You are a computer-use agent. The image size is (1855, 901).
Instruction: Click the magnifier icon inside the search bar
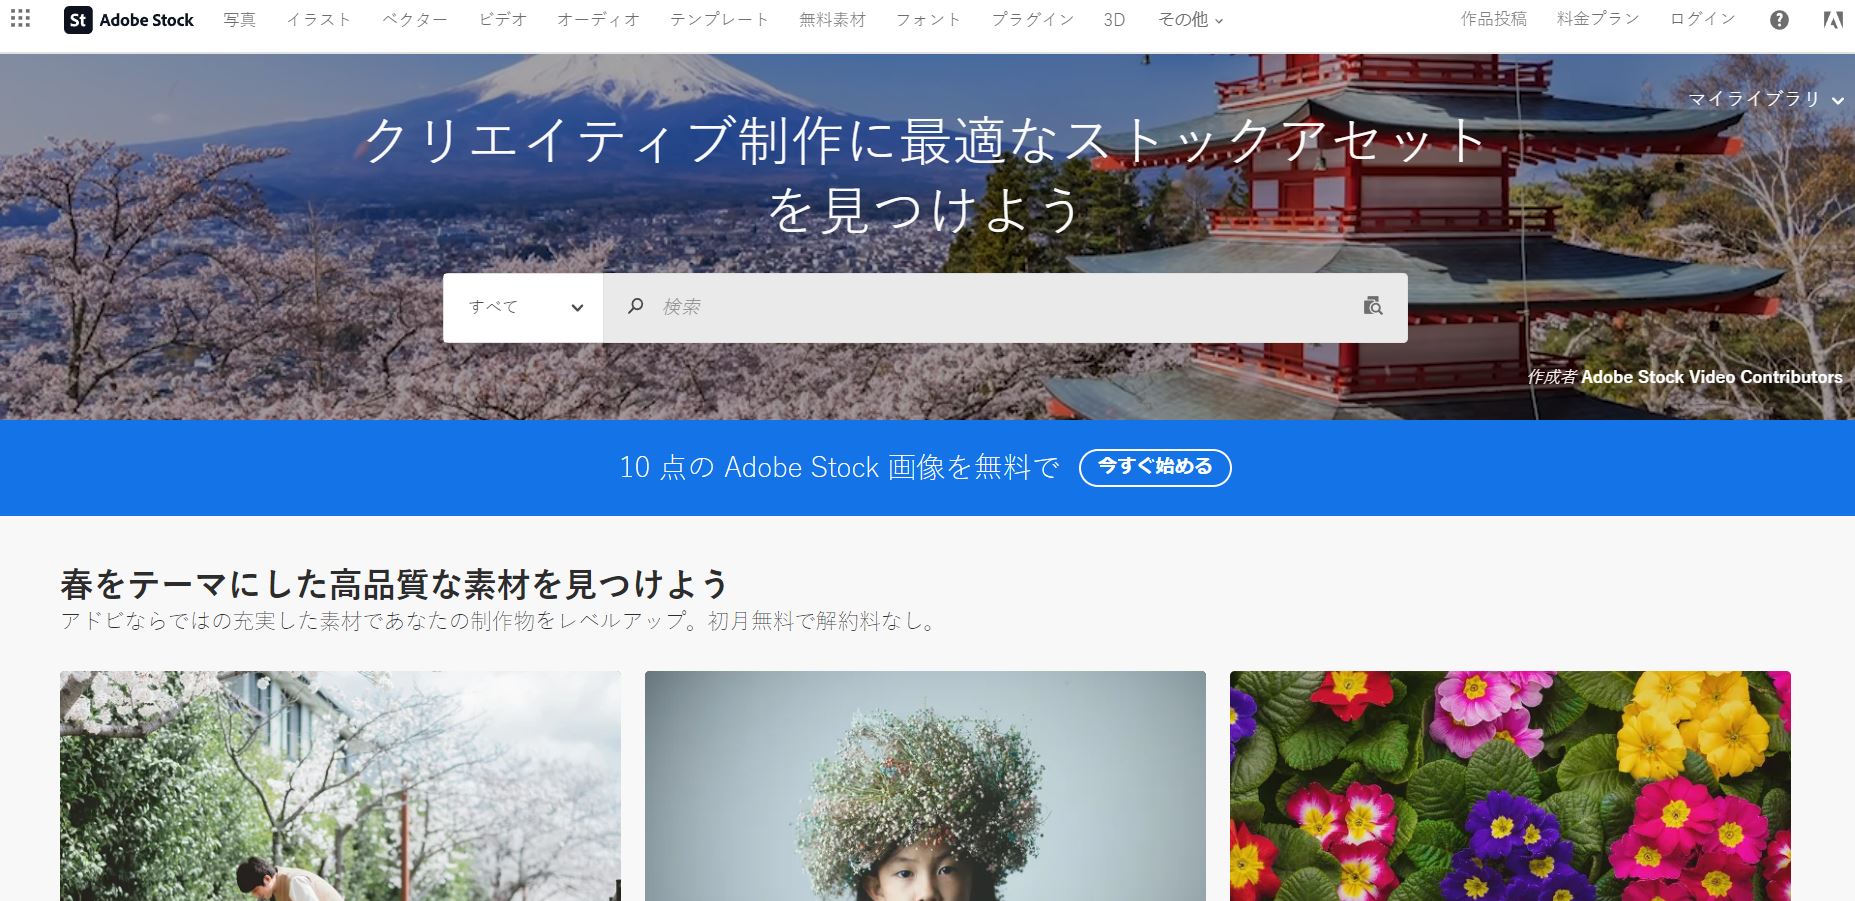[x=637, y=307]
